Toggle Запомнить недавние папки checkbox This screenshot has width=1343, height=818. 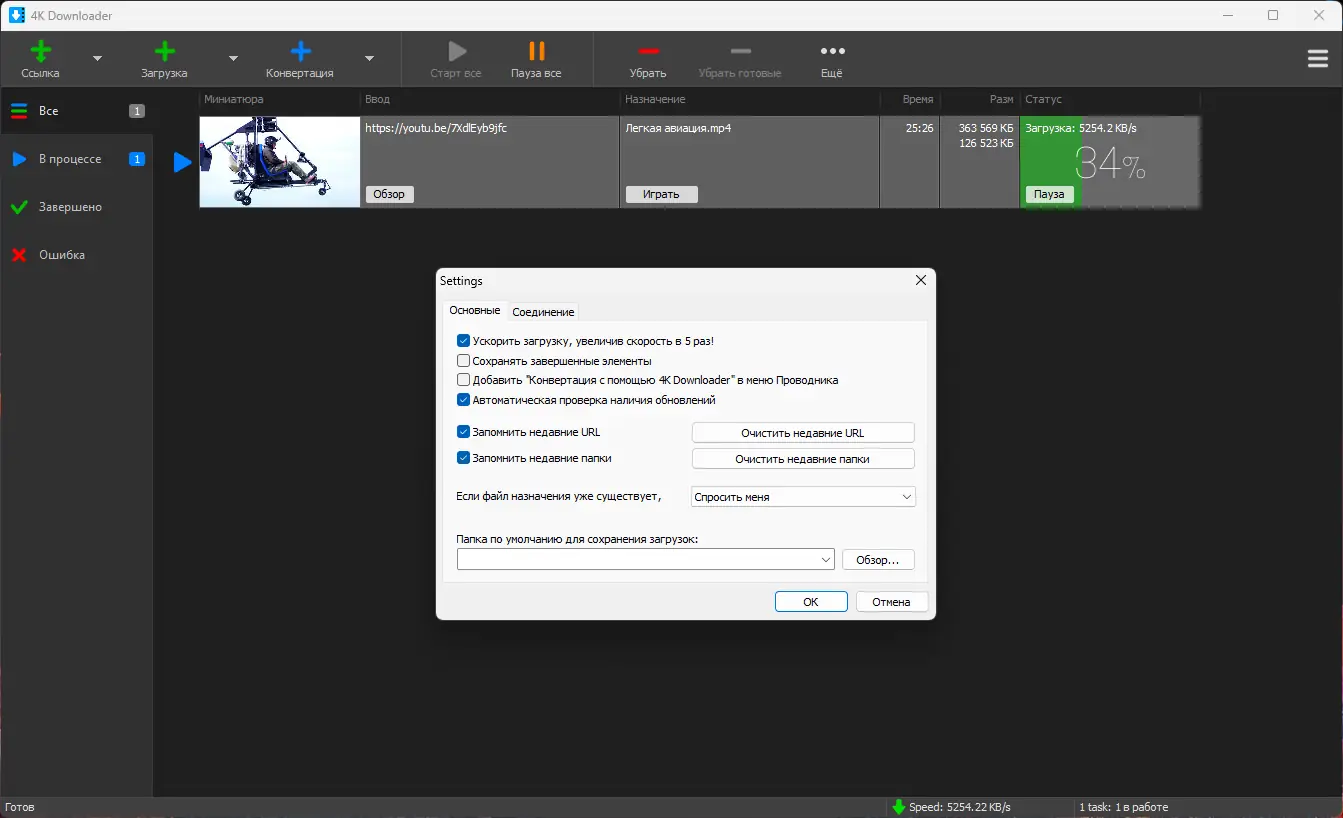464,459
